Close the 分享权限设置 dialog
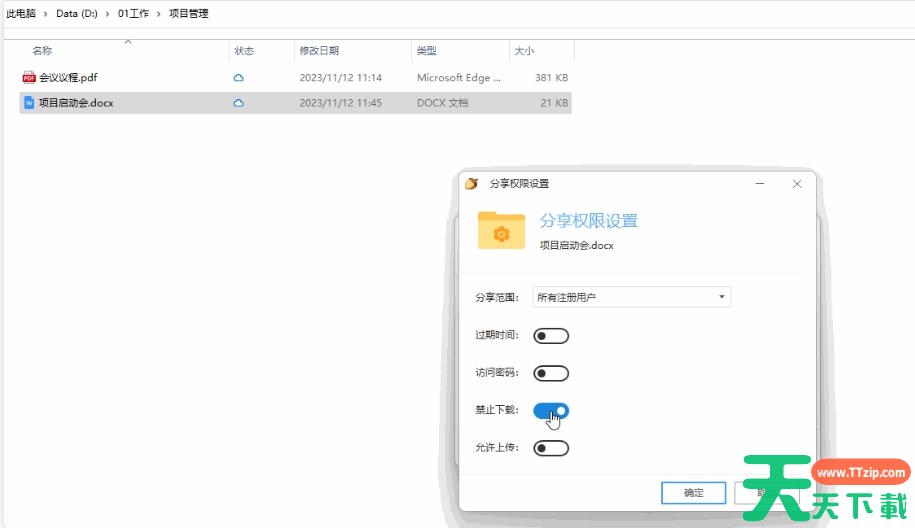The width and height of the screenshot is (915, 528). 797,184
